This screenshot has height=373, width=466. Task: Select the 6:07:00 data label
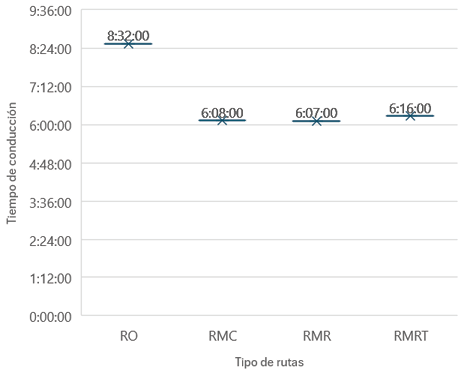pyautogui.click(x=316, y=113)
